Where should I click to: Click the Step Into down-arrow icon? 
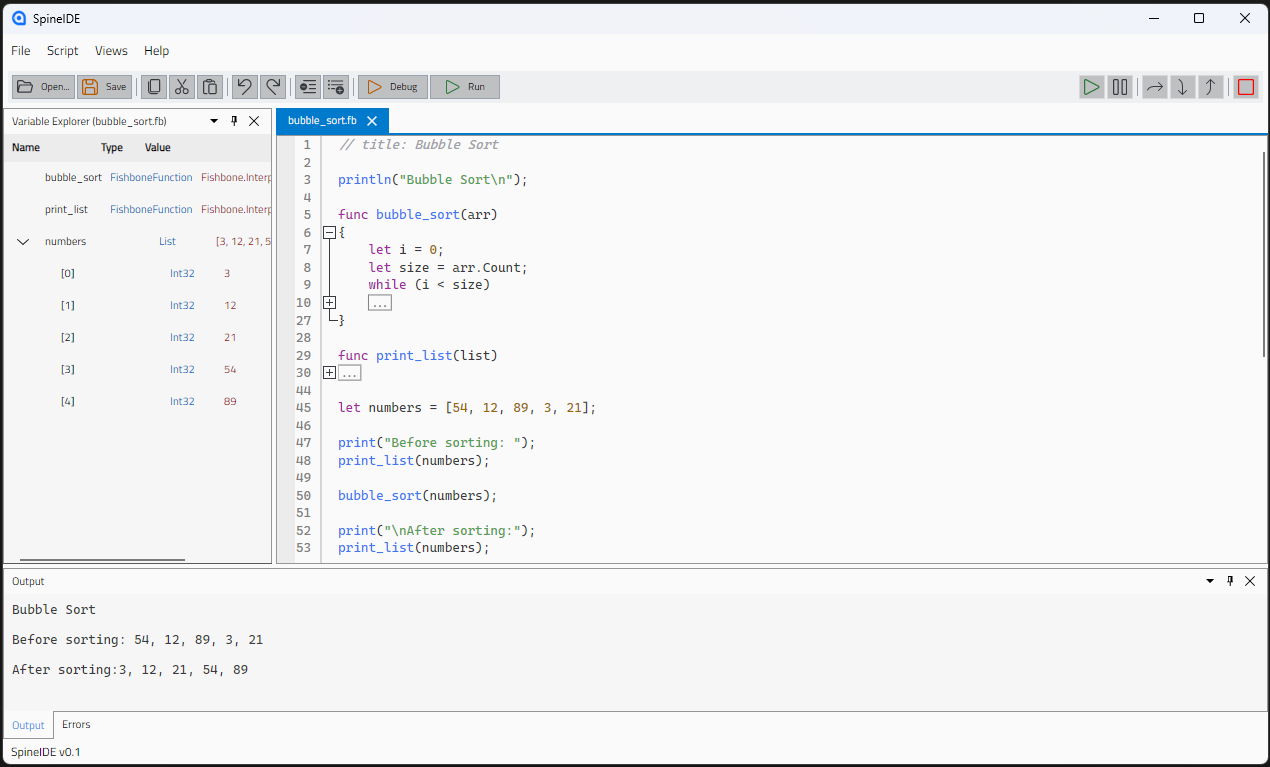coord(1182,87)
